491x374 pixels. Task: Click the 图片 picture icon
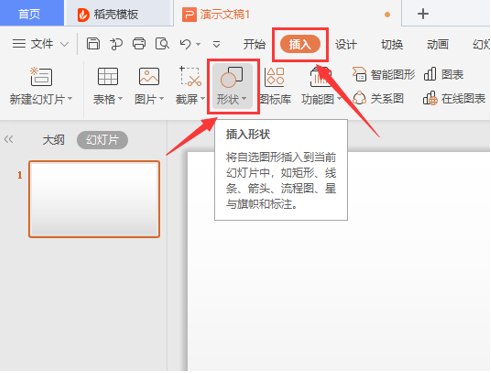point(149,76)
